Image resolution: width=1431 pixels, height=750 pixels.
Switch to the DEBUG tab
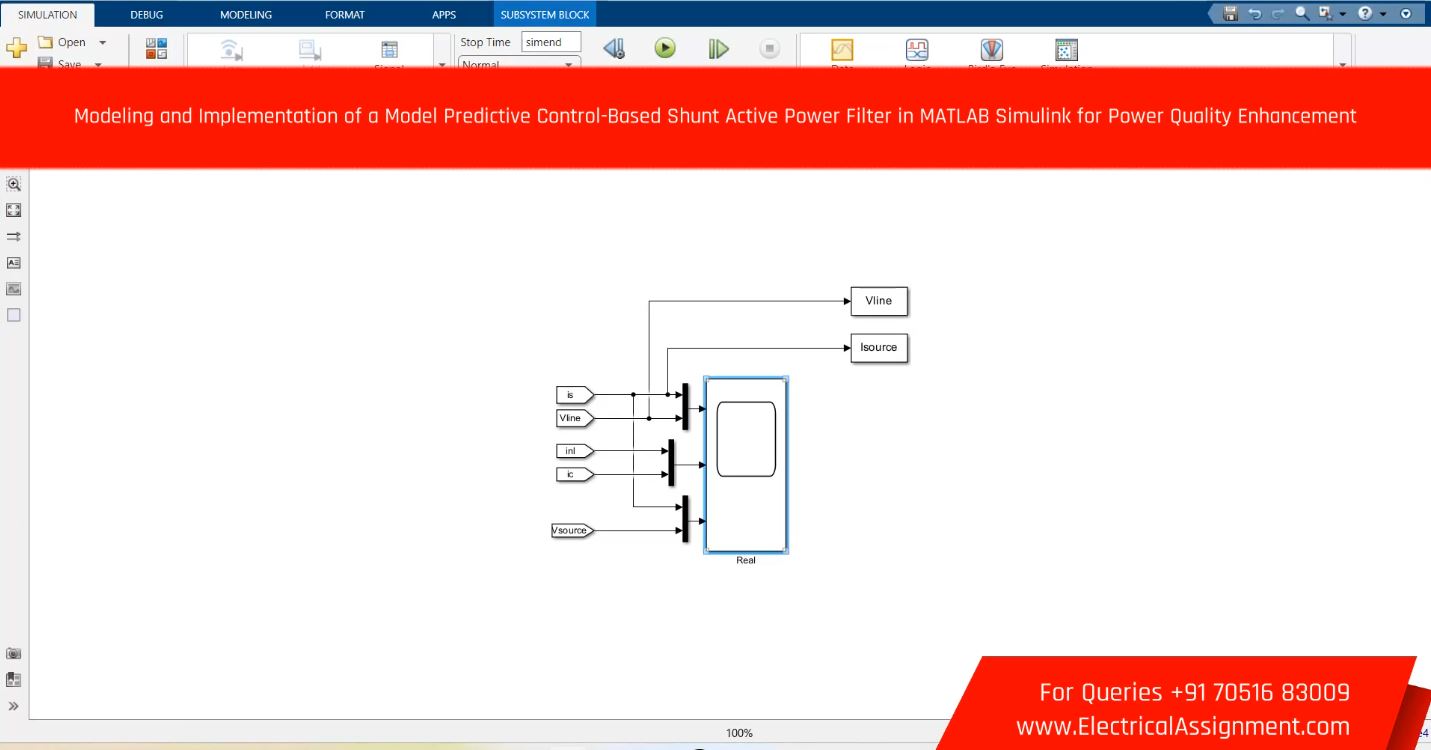[148, 15]
